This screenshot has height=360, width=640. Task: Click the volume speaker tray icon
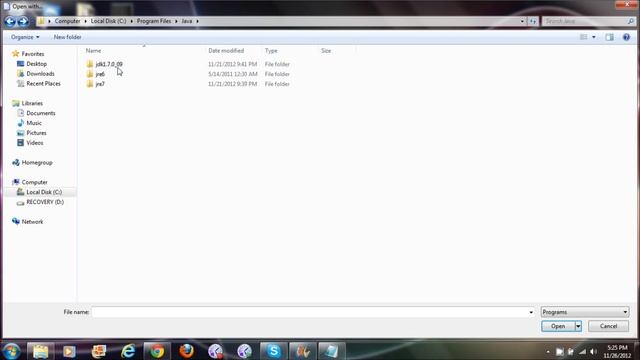click(x=593, y=351)
